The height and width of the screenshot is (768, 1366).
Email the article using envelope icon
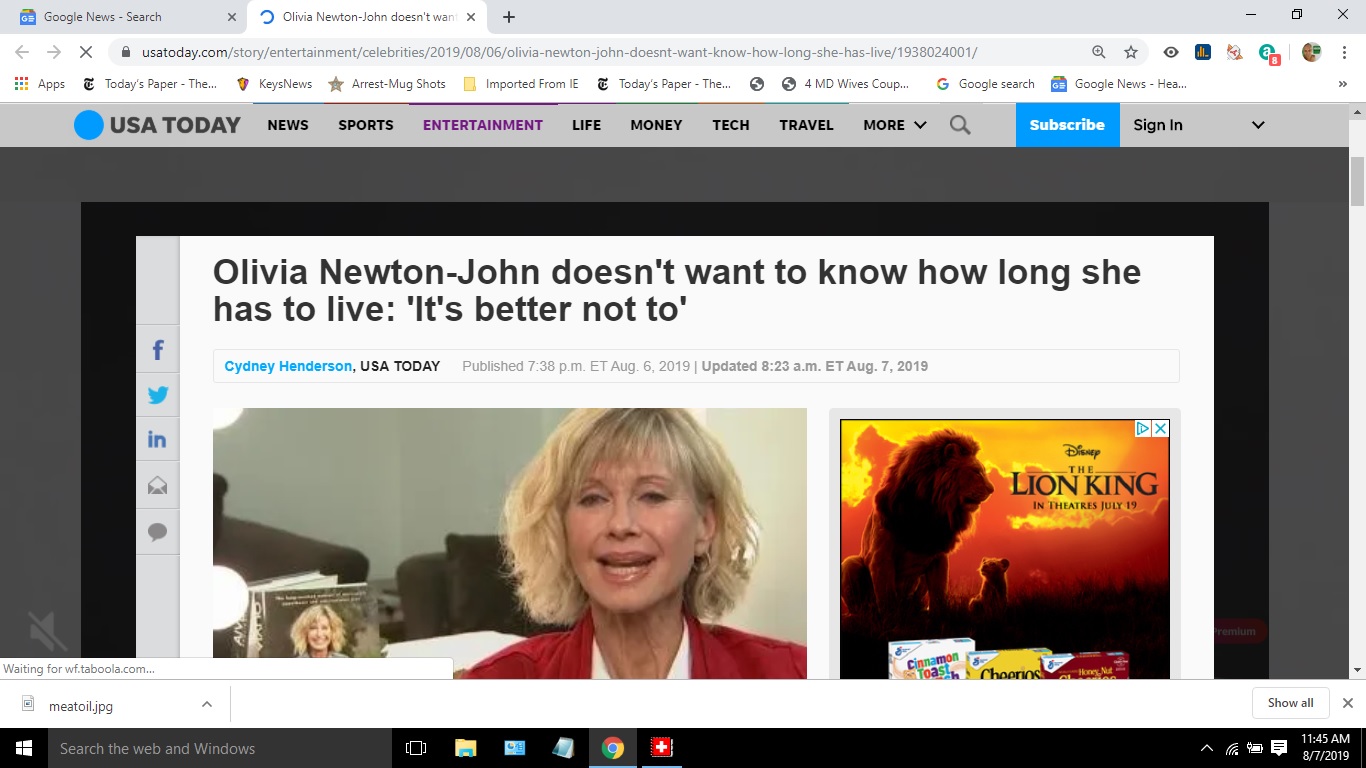click(x=158, y=486)
